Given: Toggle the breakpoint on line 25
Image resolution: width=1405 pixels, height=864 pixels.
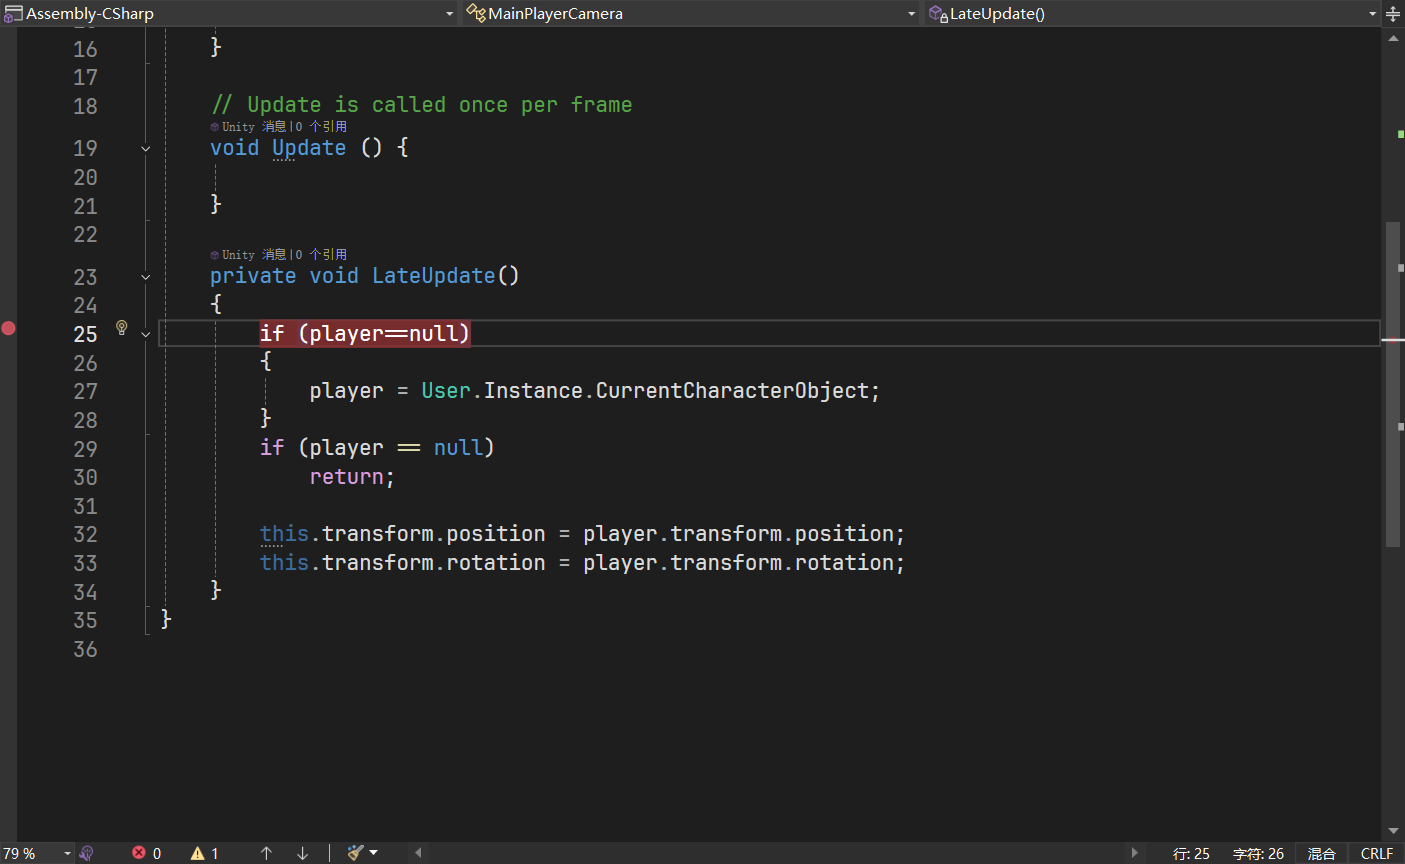Looking at the screenshot, I should [x=8, y=328].
